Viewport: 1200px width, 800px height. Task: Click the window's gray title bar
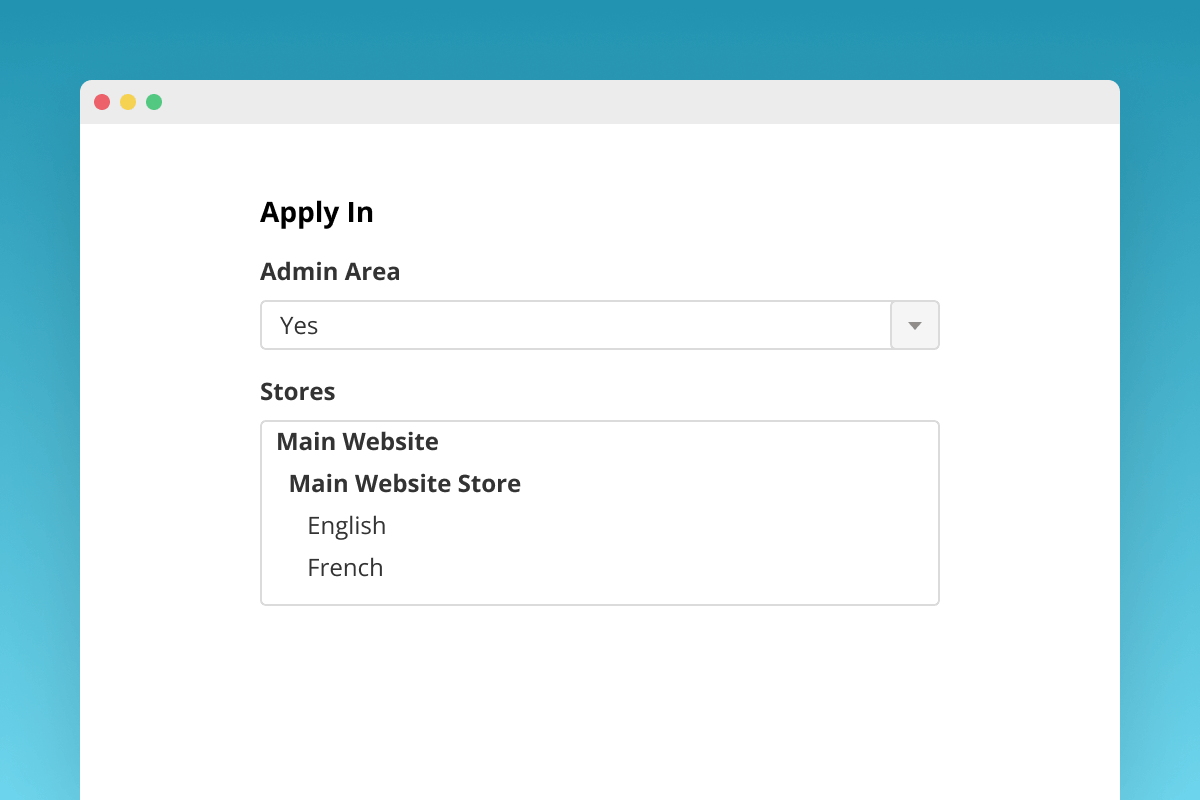point(600,102)
